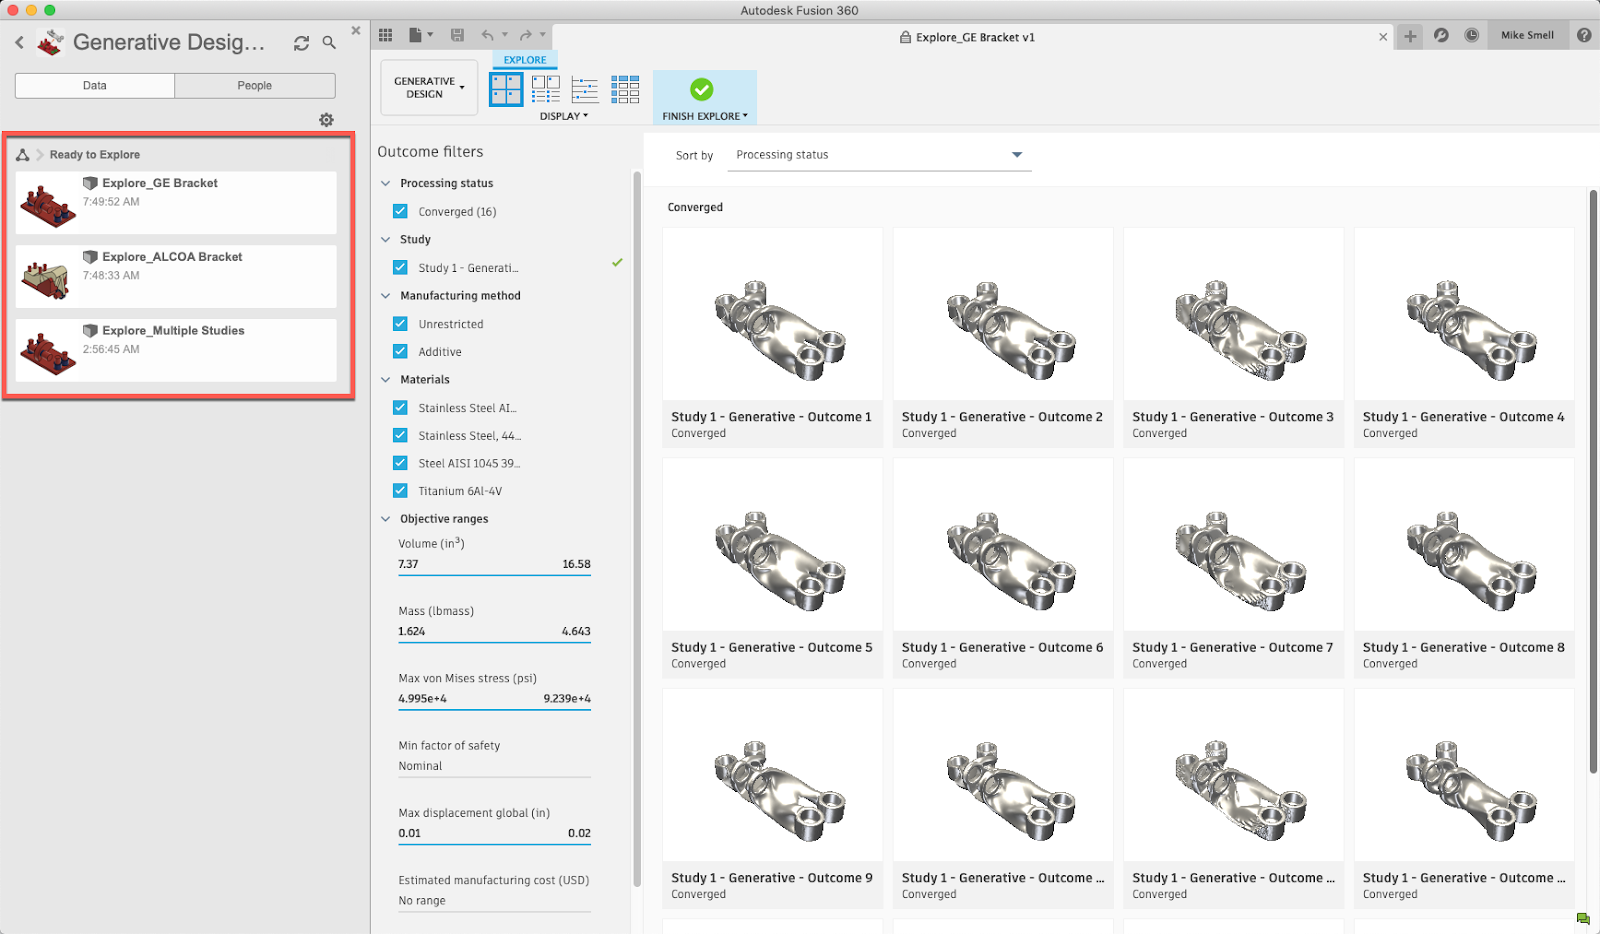Open the help question mark icon
Image resolution: width=1600 pixels, height=934 pixels.
coord(1584,36)
